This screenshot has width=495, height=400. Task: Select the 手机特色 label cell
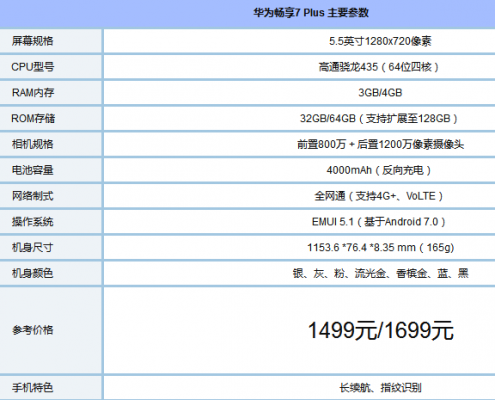coord(51,388)
